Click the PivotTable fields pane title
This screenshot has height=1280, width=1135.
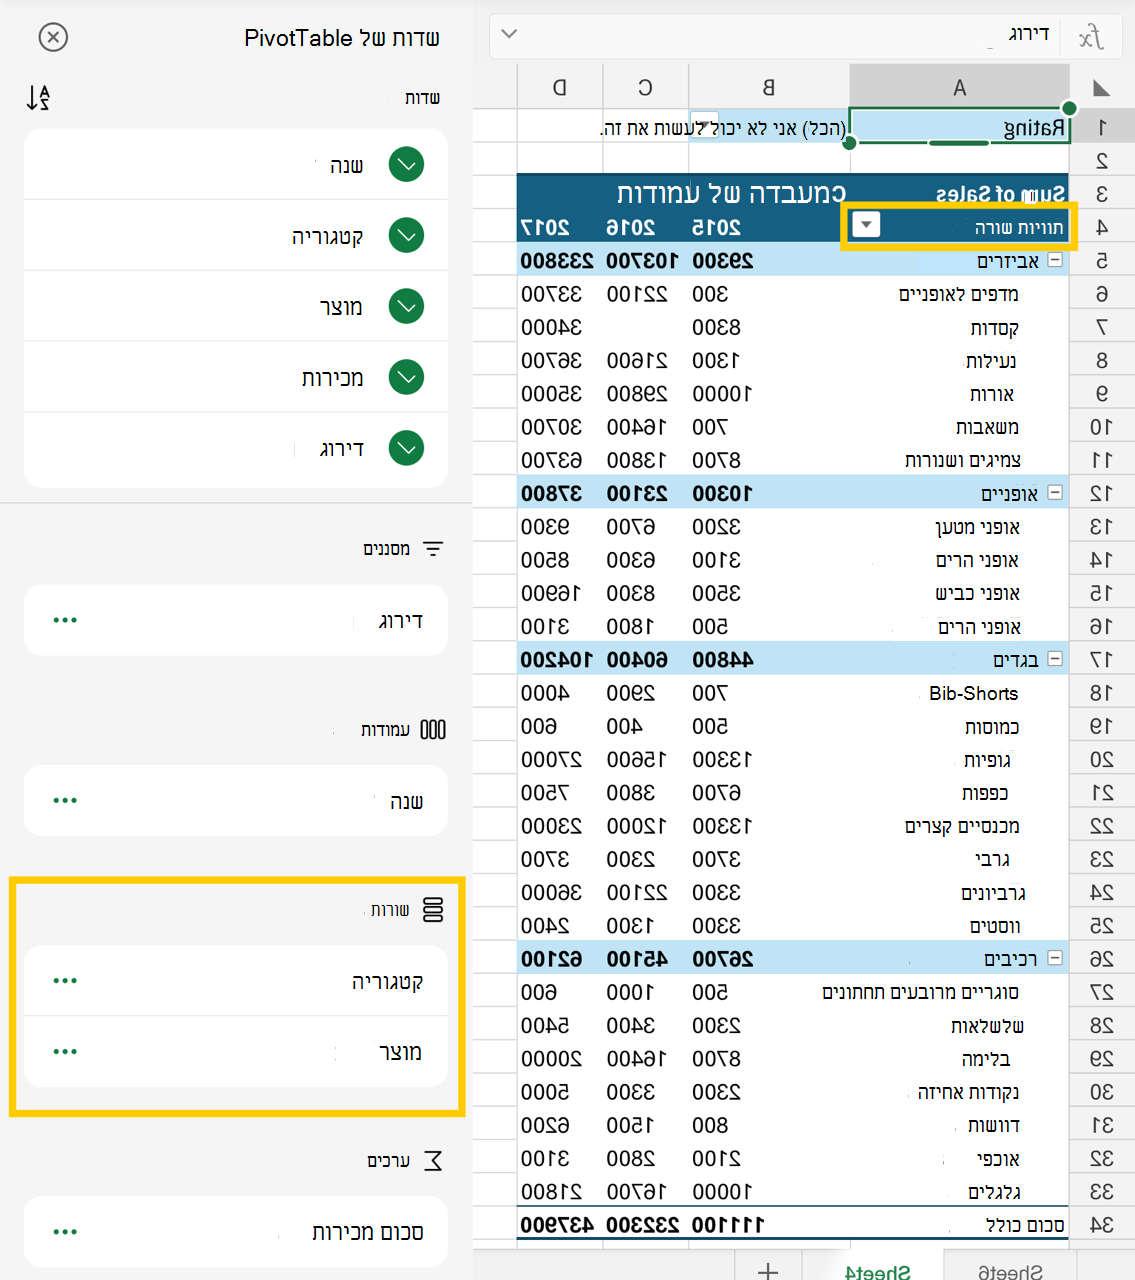(342, 38)
